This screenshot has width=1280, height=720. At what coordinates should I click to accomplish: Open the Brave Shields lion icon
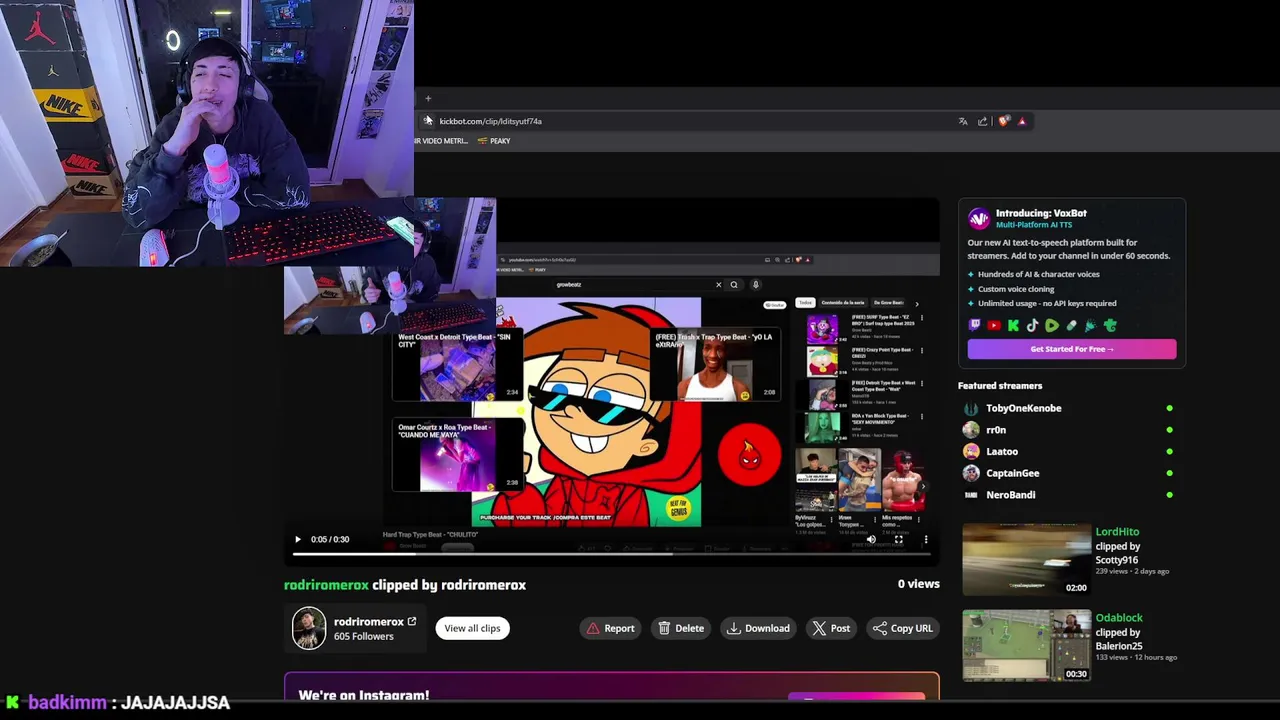1004,121
